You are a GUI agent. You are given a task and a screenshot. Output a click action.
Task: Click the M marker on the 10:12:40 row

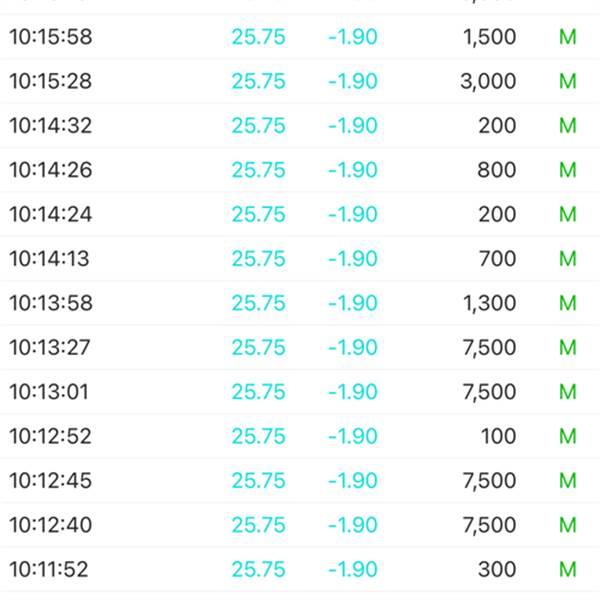tap(568, 525)
